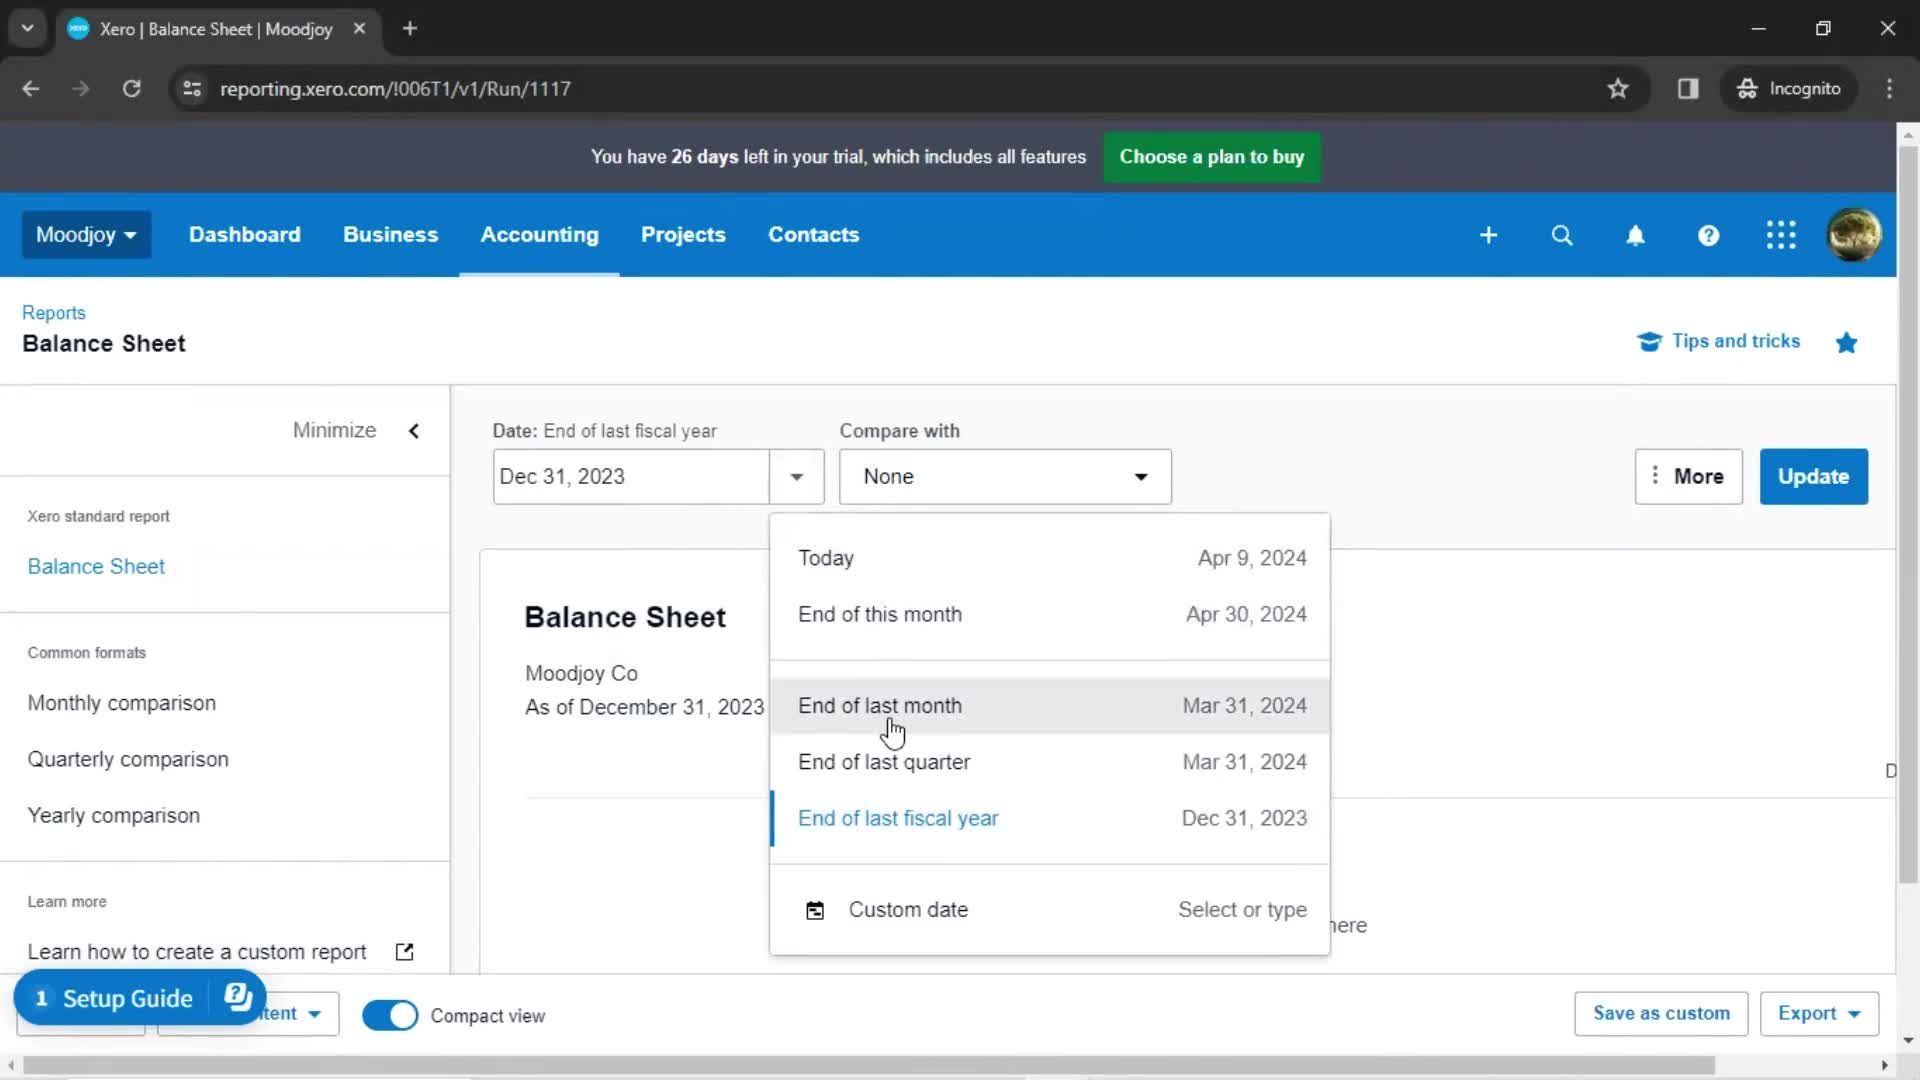Click the favorite star beside Tips and tricks
The image size is (1920, 1080).
[x=1846, y=343]
